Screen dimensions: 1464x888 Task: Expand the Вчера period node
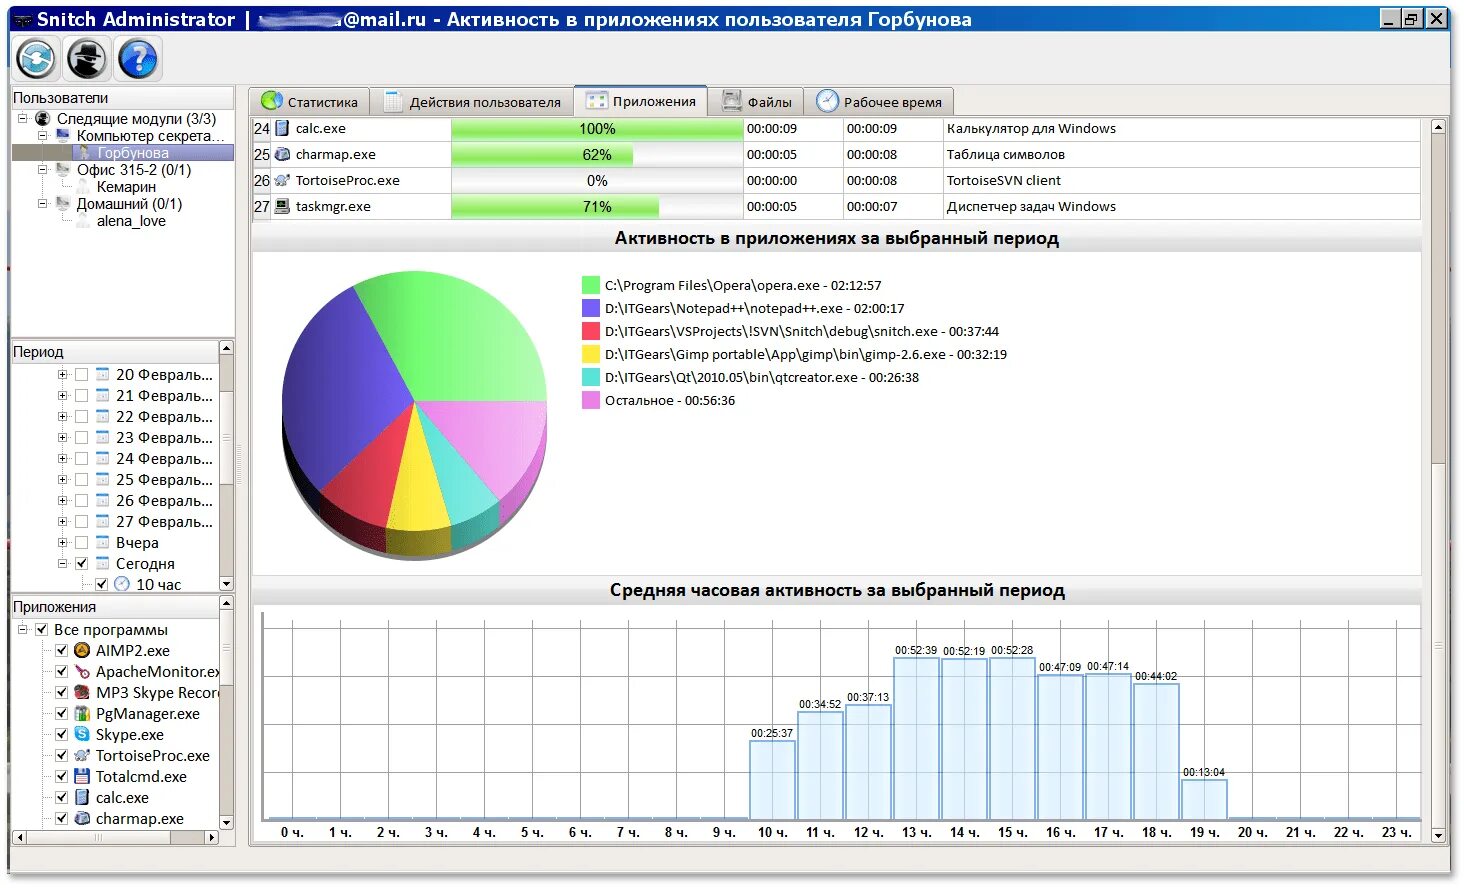(x=62, y=542)
